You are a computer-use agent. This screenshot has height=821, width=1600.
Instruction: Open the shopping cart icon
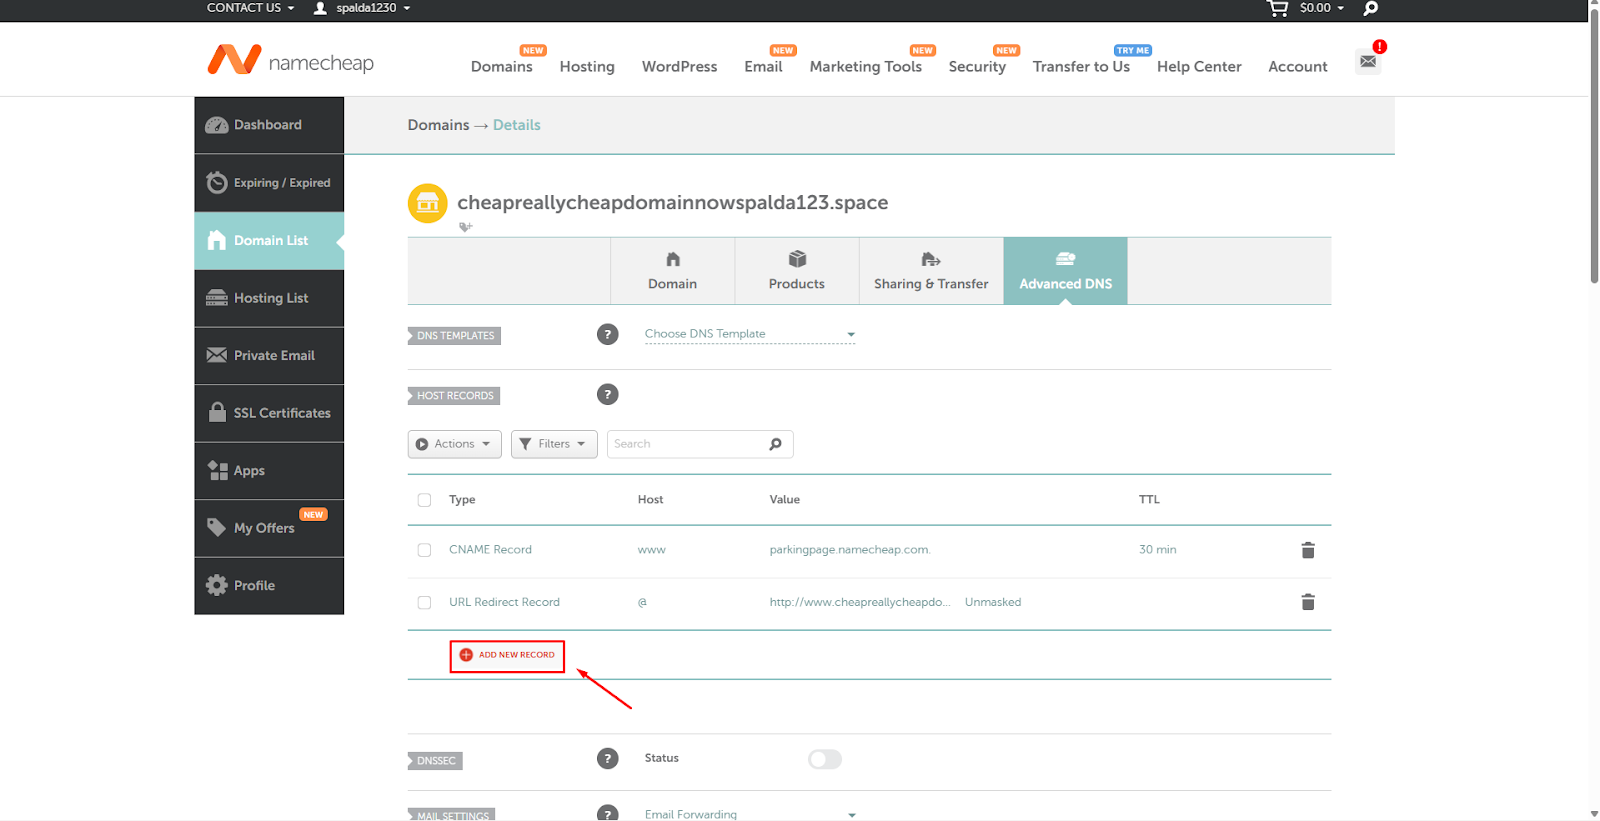1278,8
